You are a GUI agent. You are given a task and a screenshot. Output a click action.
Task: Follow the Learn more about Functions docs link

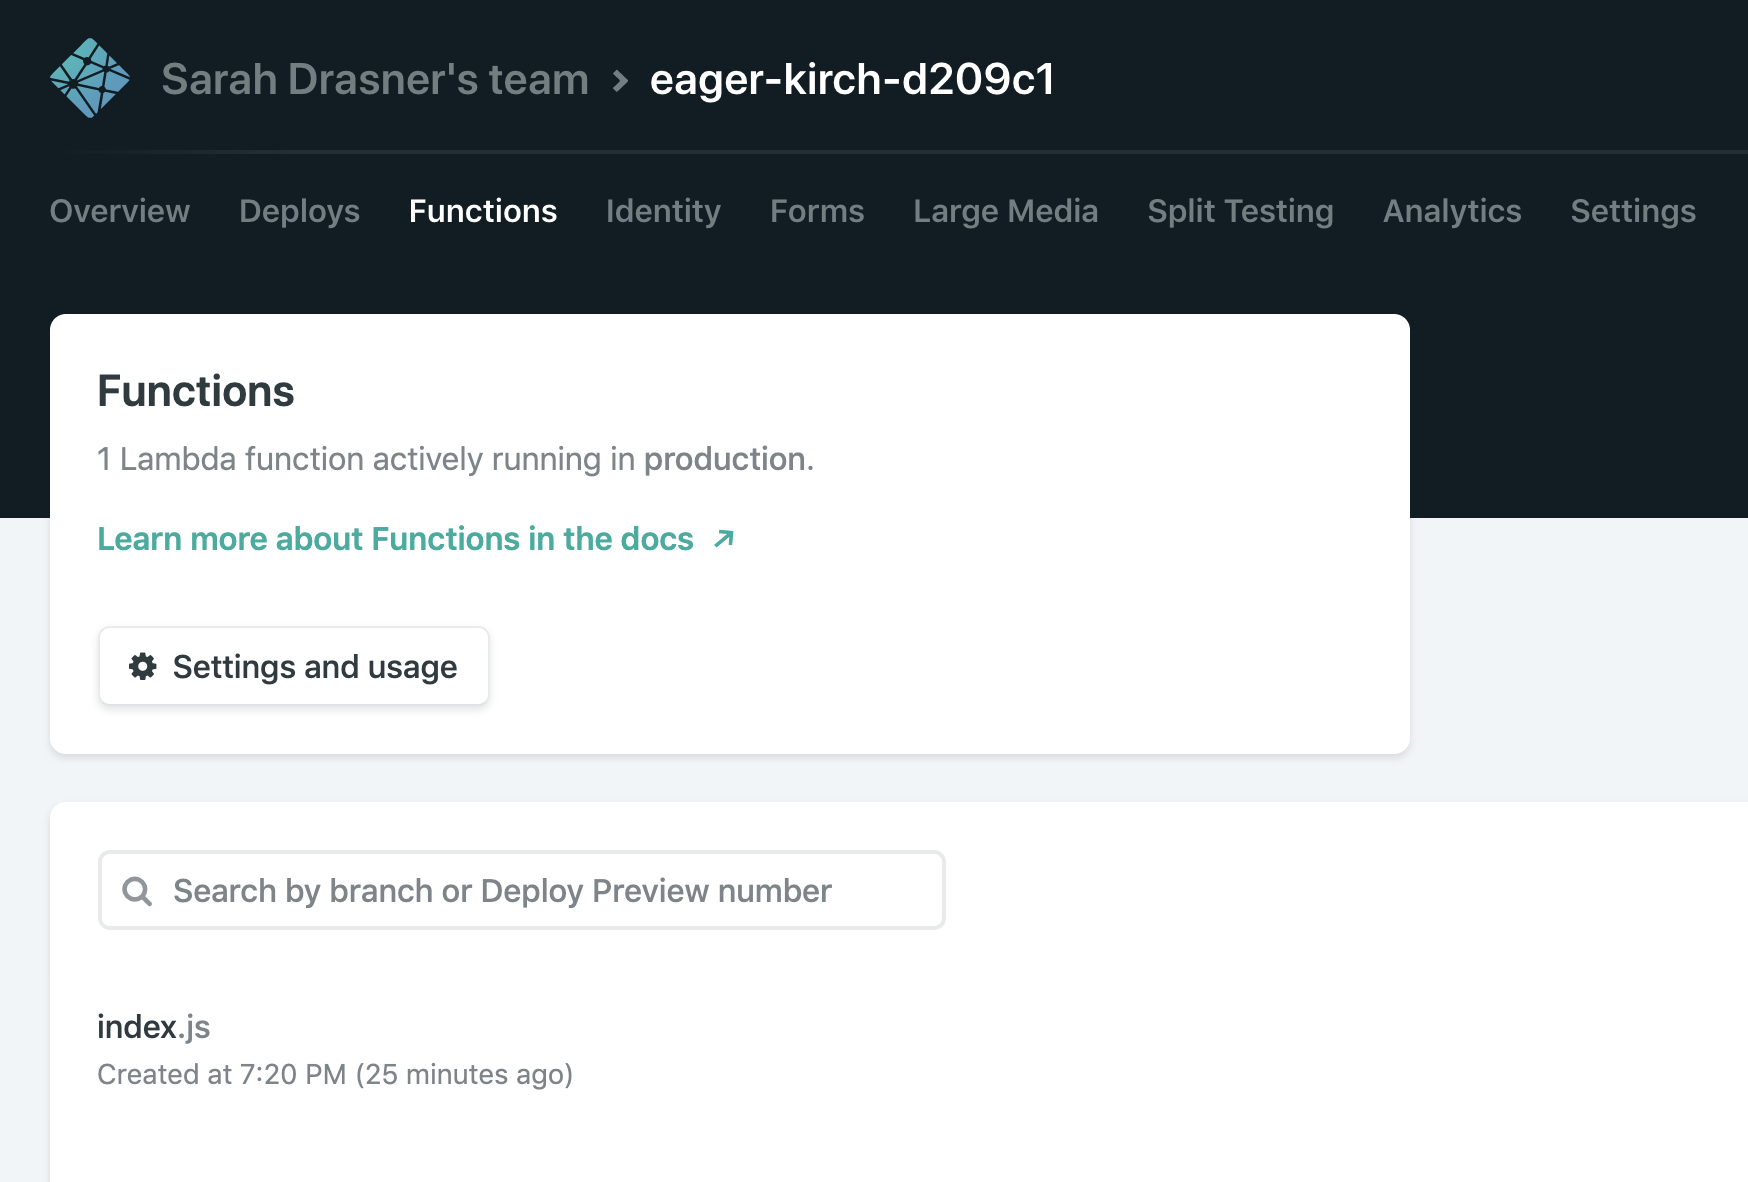click(x=416, y=539)
